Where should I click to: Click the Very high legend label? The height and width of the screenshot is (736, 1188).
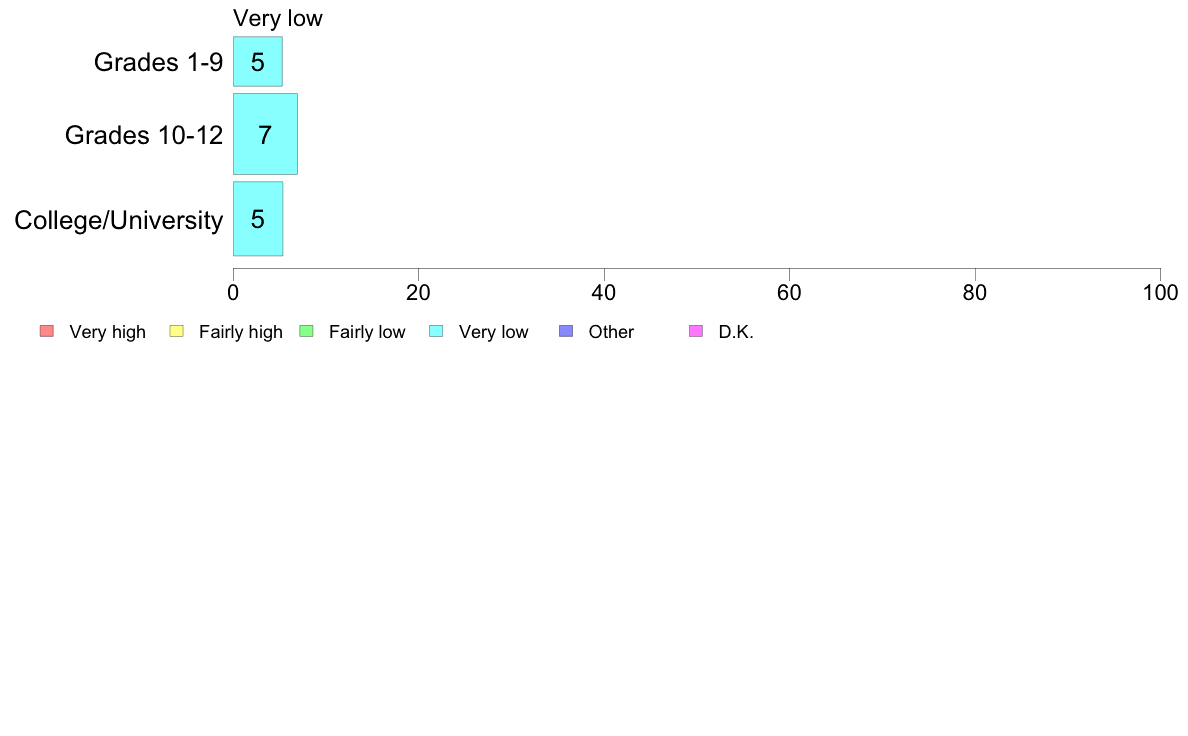coord(108,332)
